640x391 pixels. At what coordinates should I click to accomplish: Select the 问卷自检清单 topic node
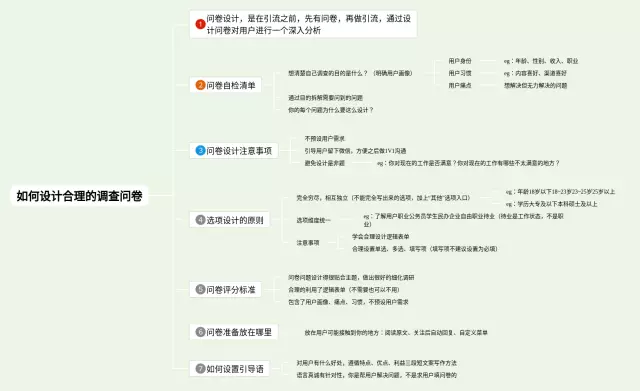[225, 85]
